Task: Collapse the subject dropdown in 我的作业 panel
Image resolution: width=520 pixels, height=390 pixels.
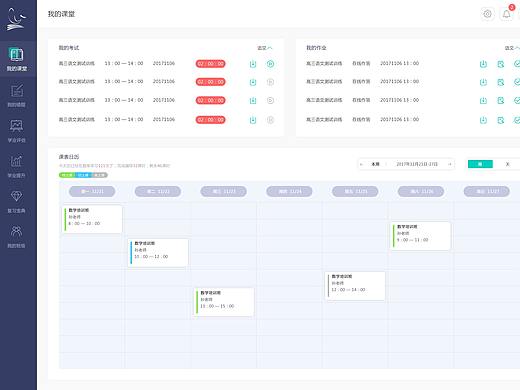Action: 512,48
